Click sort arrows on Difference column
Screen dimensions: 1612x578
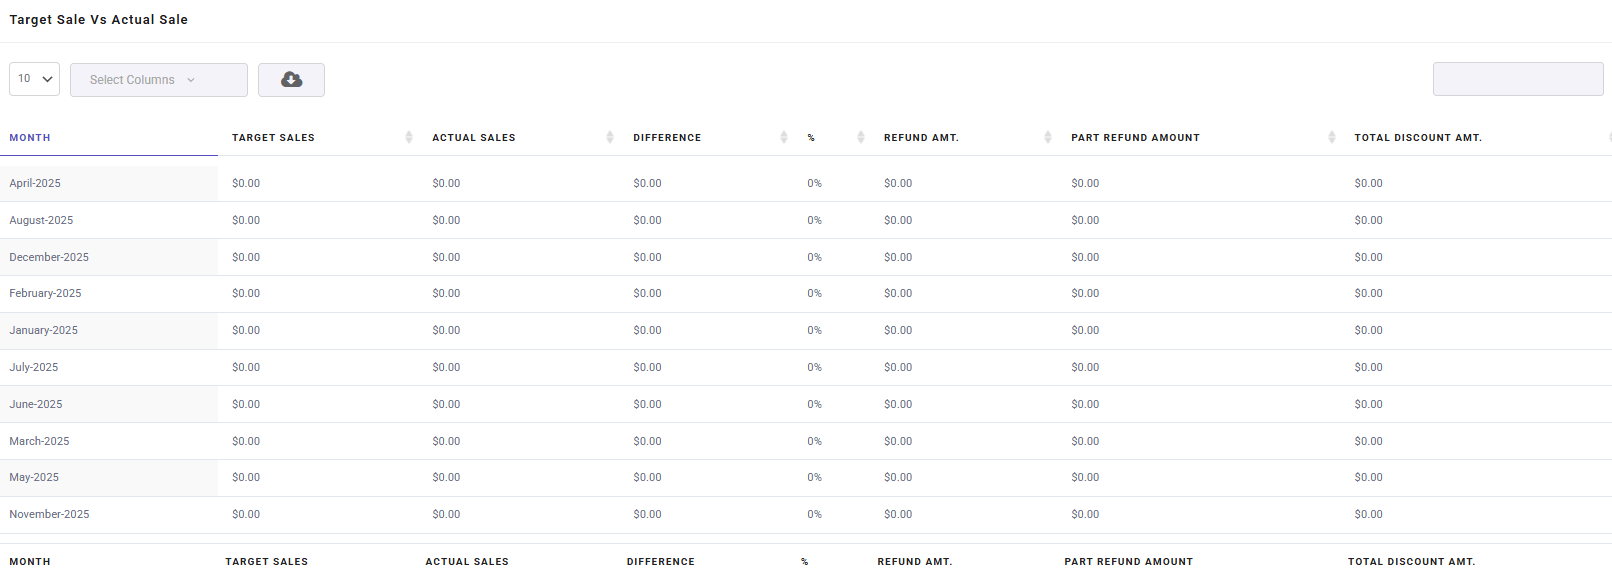pos(783,137)
